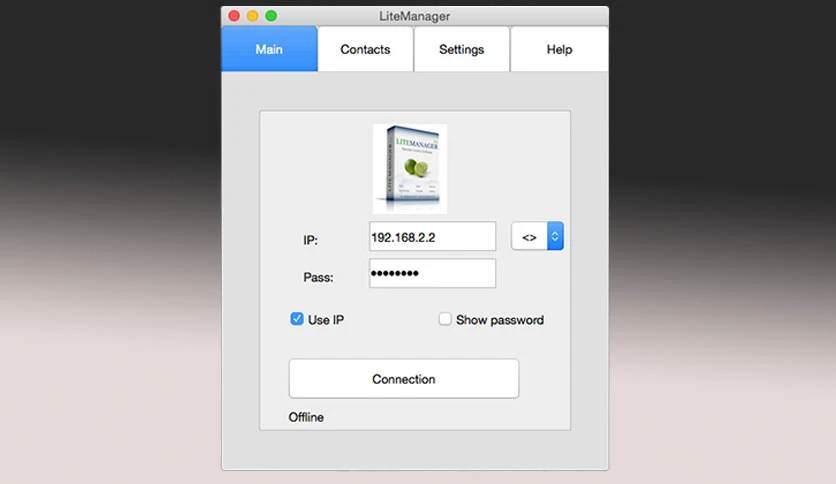Click the Offline status text

pyautogui.click(x=306, y=417)
